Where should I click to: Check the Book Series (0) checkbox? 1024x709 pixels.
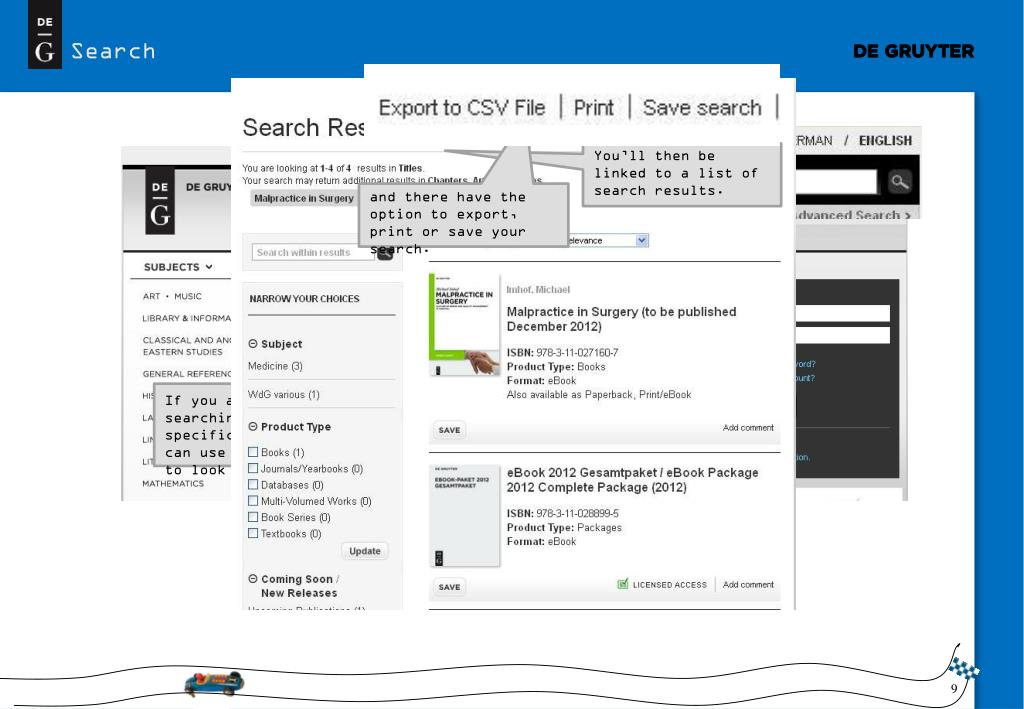pyautogui.click(x=253, y=517)
